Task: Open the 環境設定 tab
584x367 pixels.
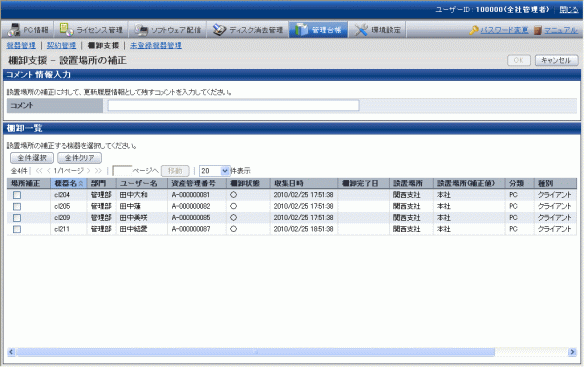Action: click(377, 30)
